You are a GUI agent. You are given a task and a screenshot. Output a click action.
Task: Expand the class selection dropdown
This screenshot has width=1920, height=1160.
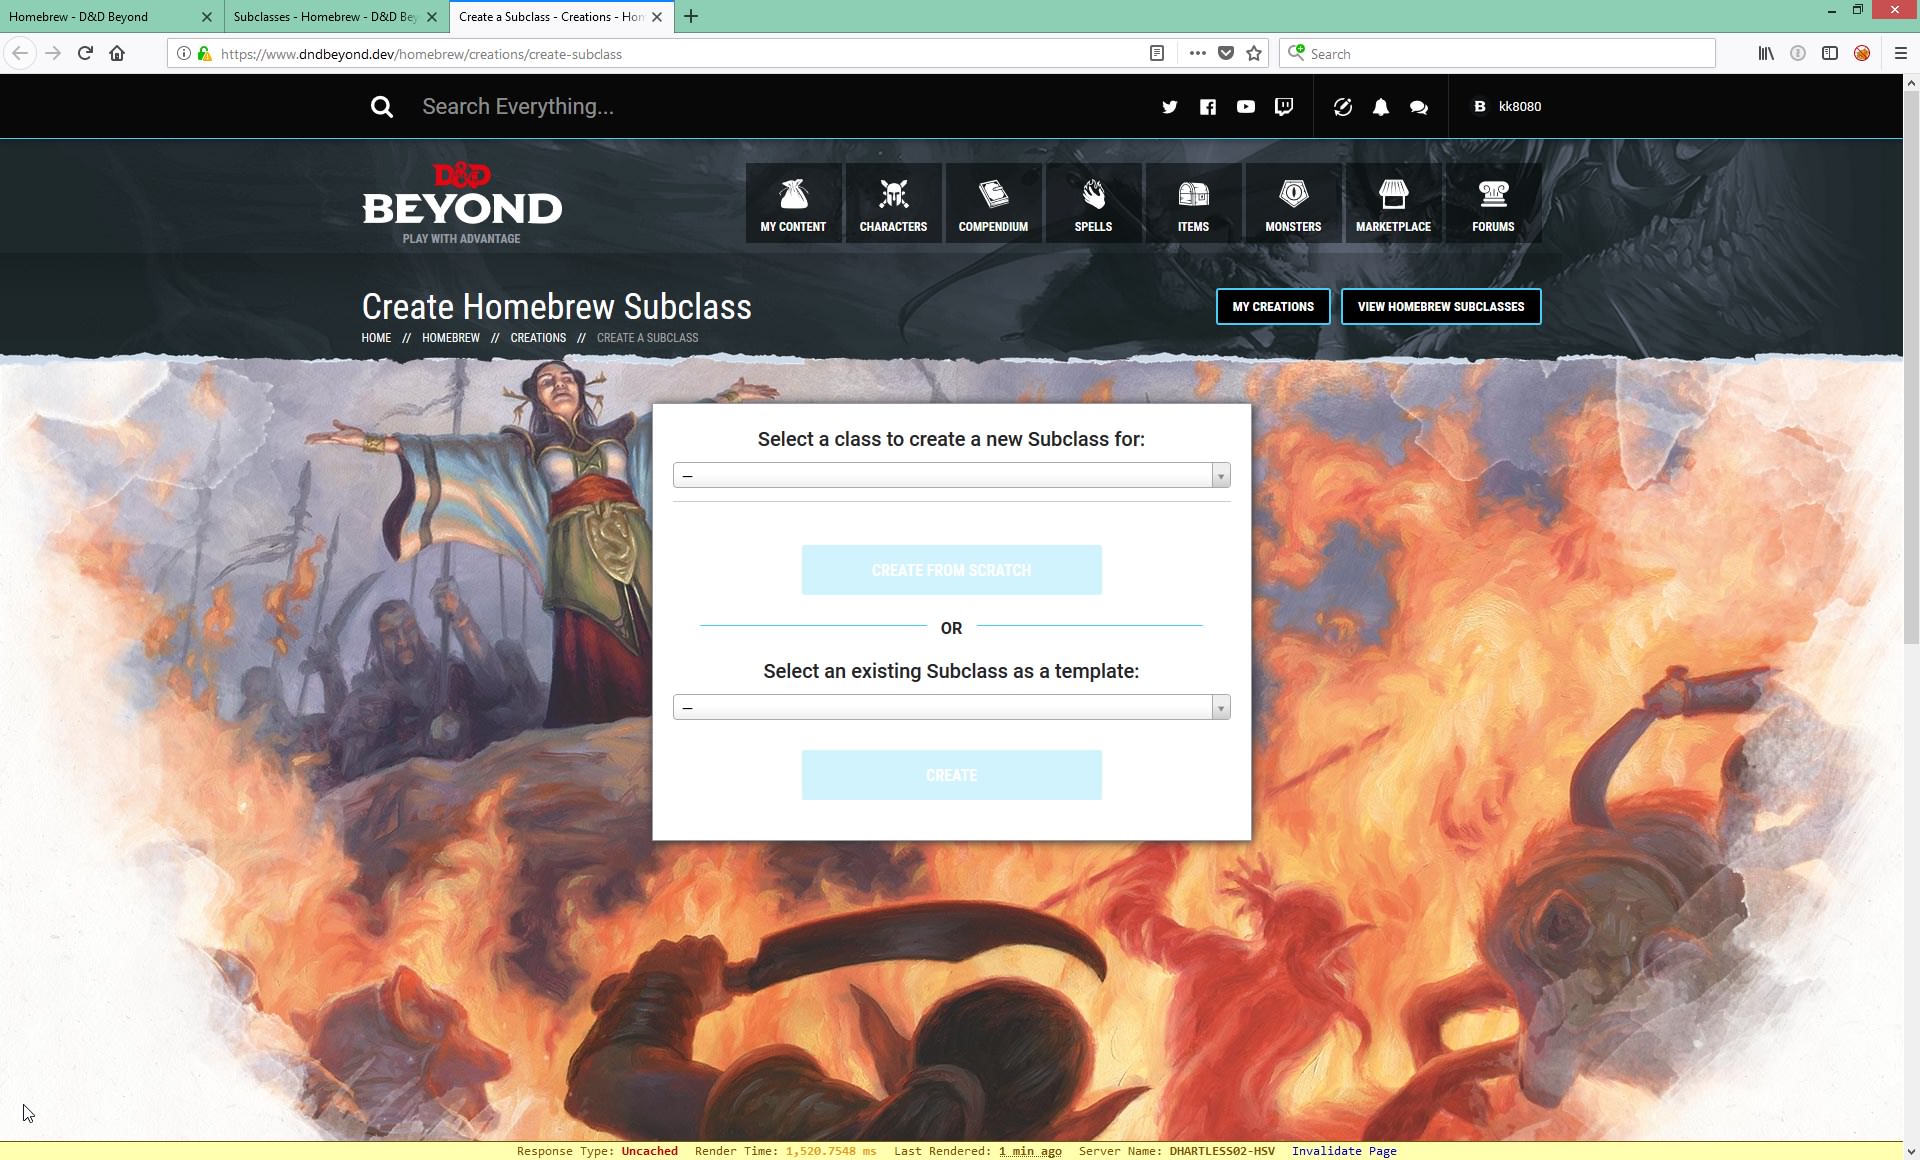click(x=951, y=476)
